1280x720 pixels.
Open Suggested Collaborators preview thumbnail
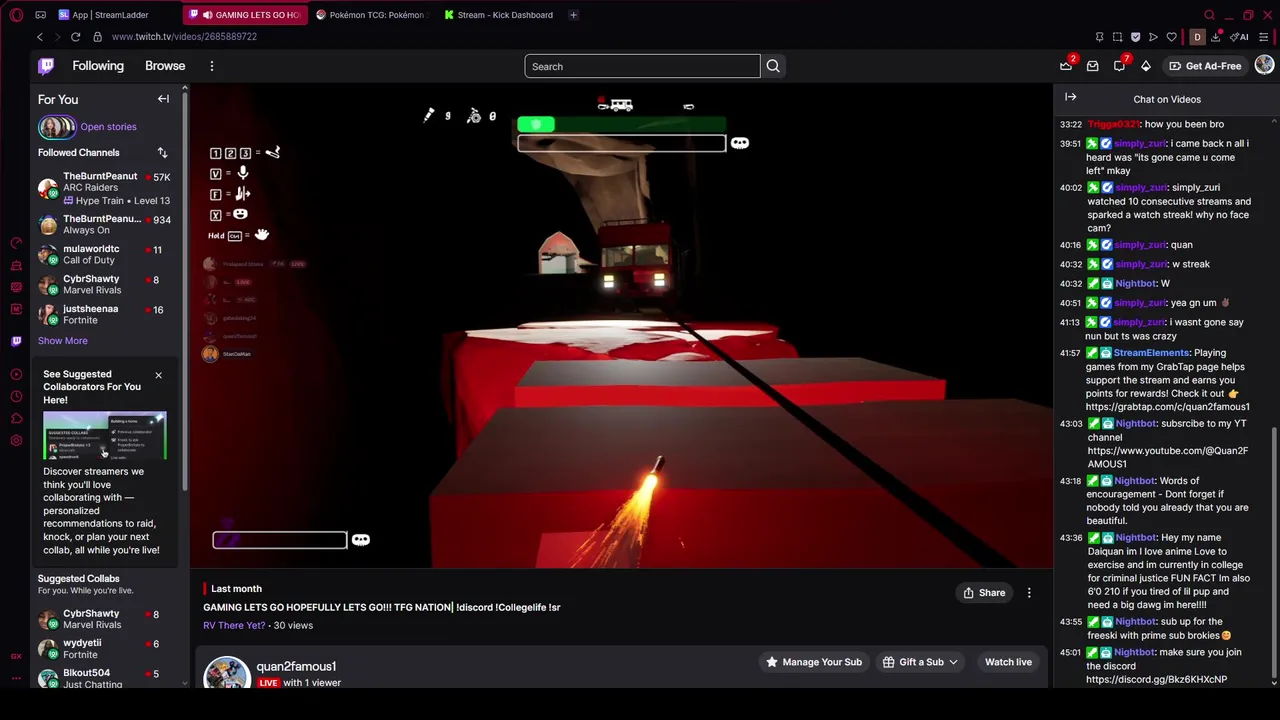[105, 436]
